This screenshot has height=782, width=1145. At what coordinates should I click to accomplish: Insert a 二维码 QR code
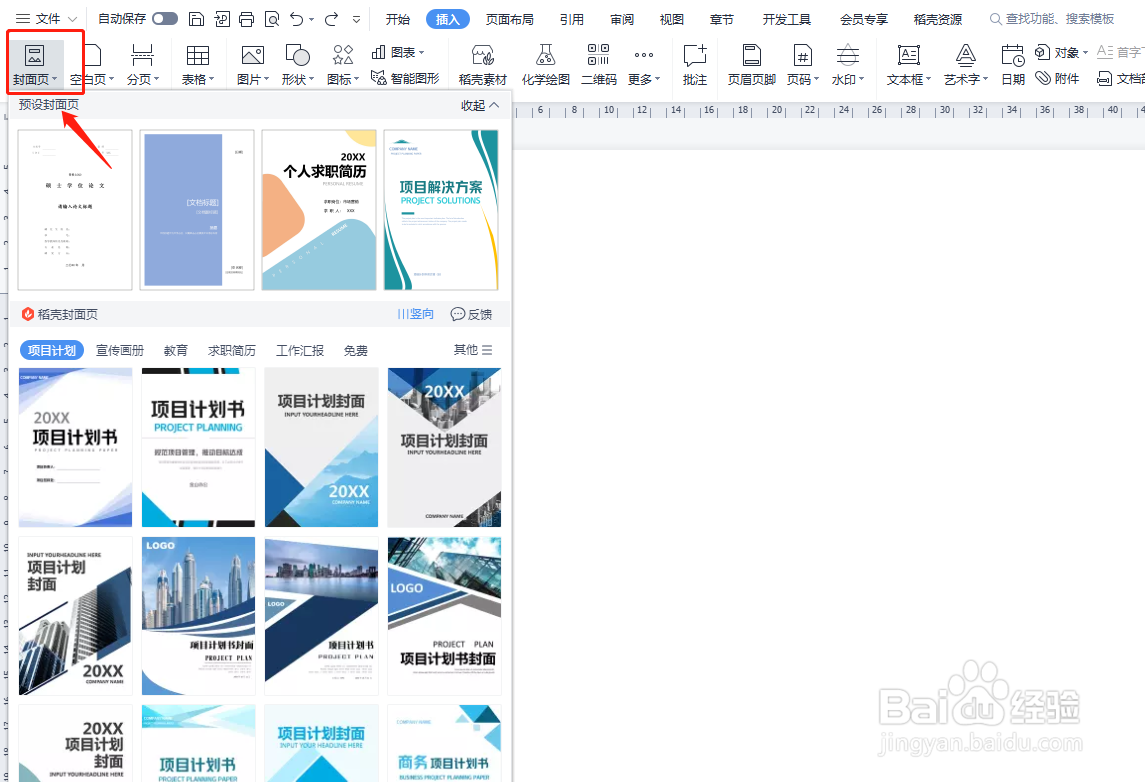[x=599, y=64]
